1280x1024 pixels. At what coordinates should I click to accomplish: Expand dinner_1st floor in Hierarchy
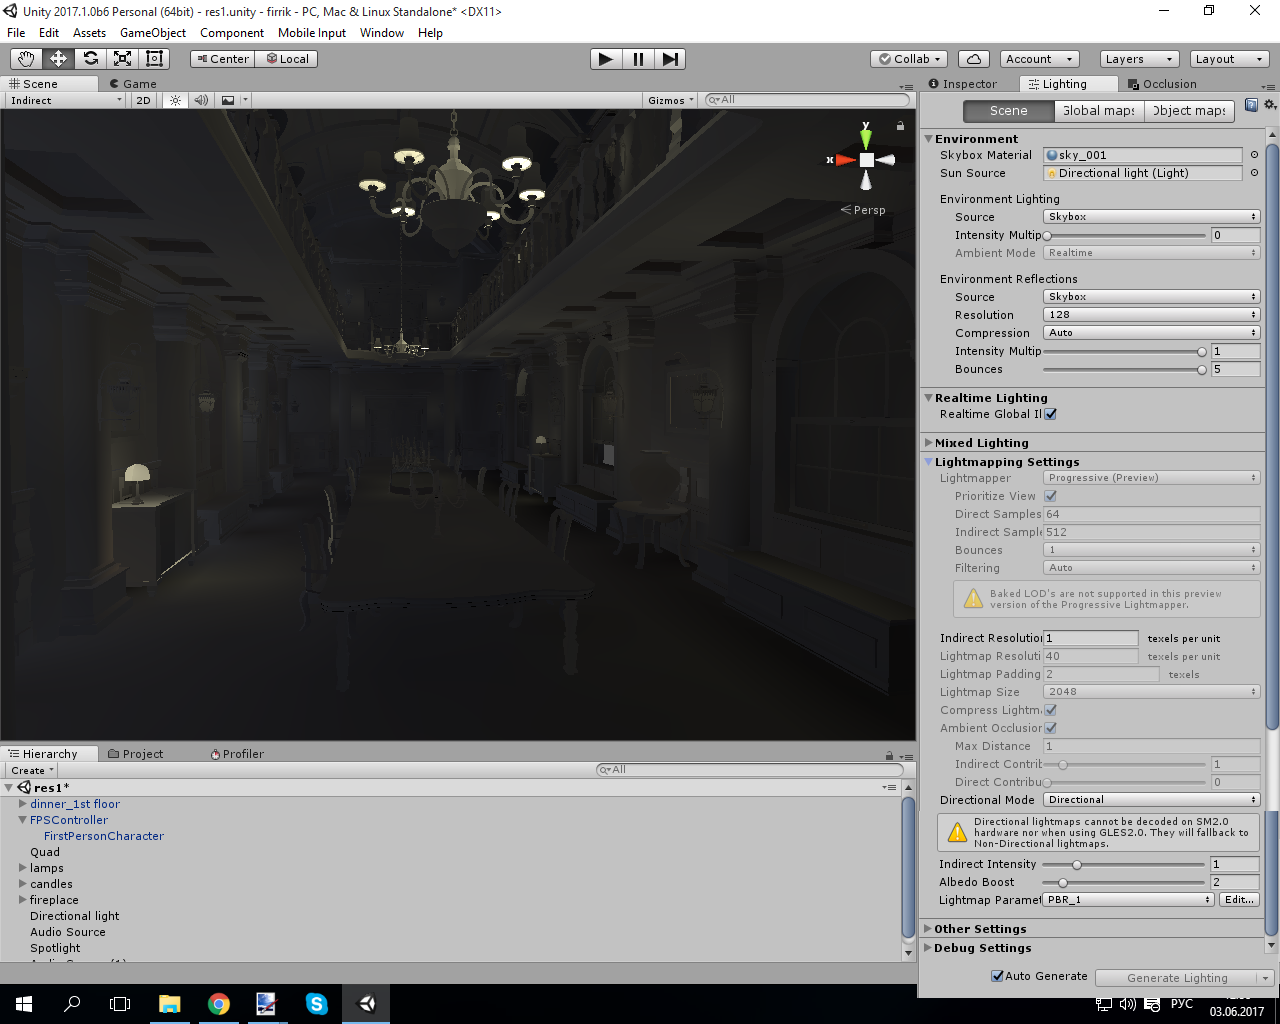click(23, 804)
